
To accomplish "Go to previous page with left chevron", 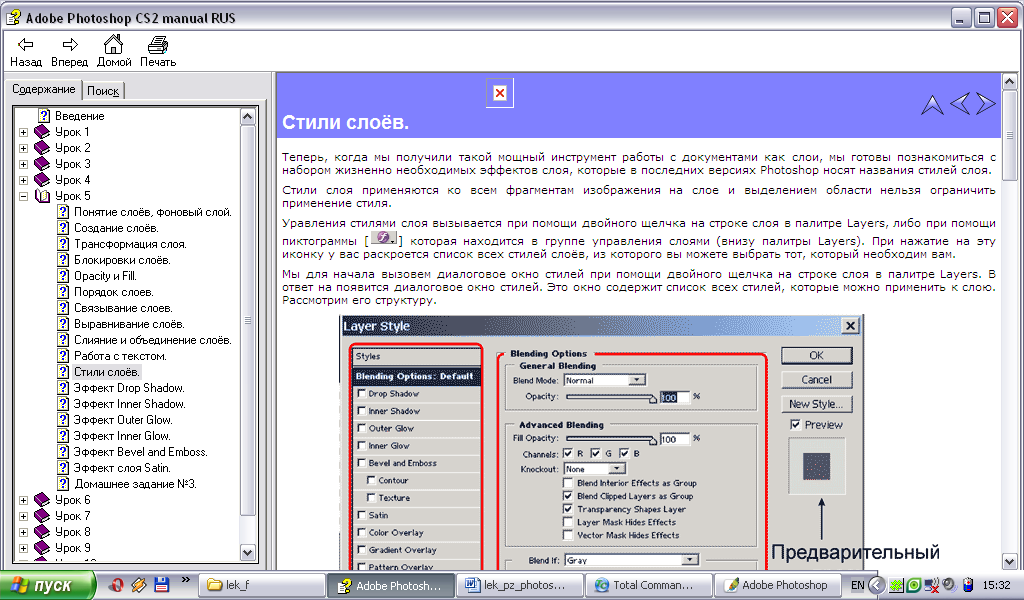I will [x=960, y=103].
